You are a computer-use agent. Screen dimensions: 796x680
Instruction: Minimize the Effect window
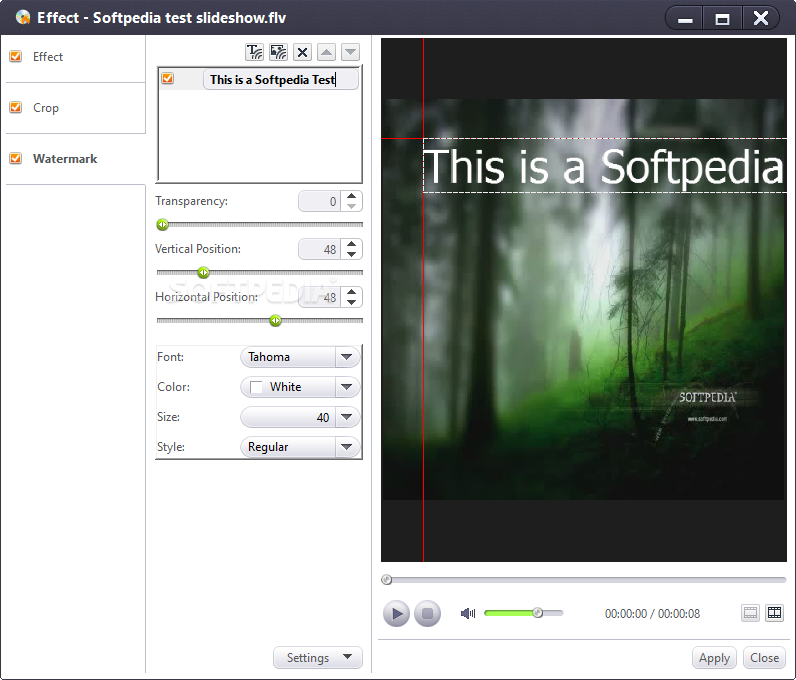685,18
